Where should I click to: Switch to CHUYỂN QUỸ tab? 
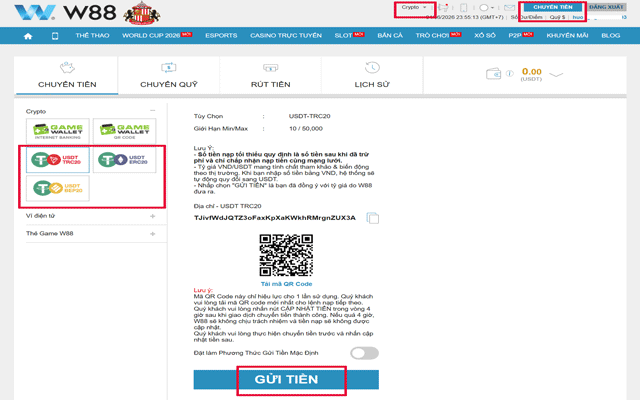(x=169, y=76)
